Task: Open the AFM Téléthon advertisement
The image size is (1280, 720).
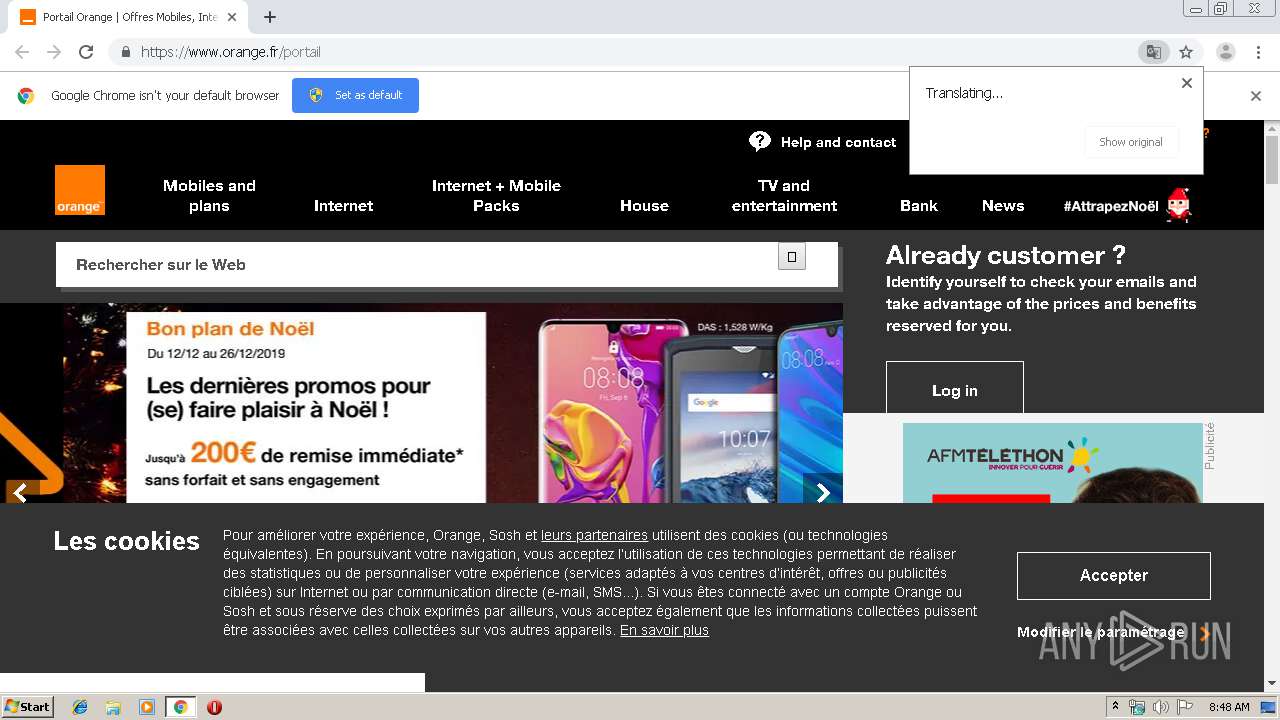Action: point(1052,463)
